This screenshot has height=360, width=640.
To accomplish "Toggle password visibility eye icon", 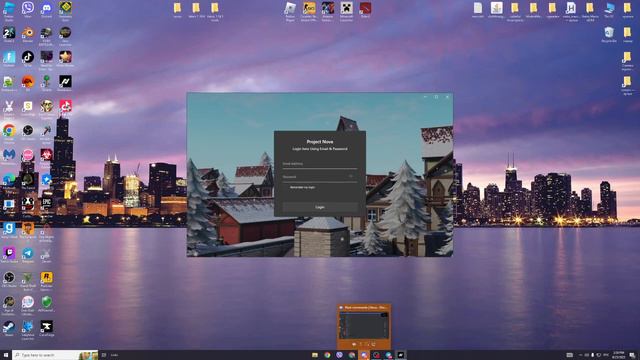I will click(351, 176).
